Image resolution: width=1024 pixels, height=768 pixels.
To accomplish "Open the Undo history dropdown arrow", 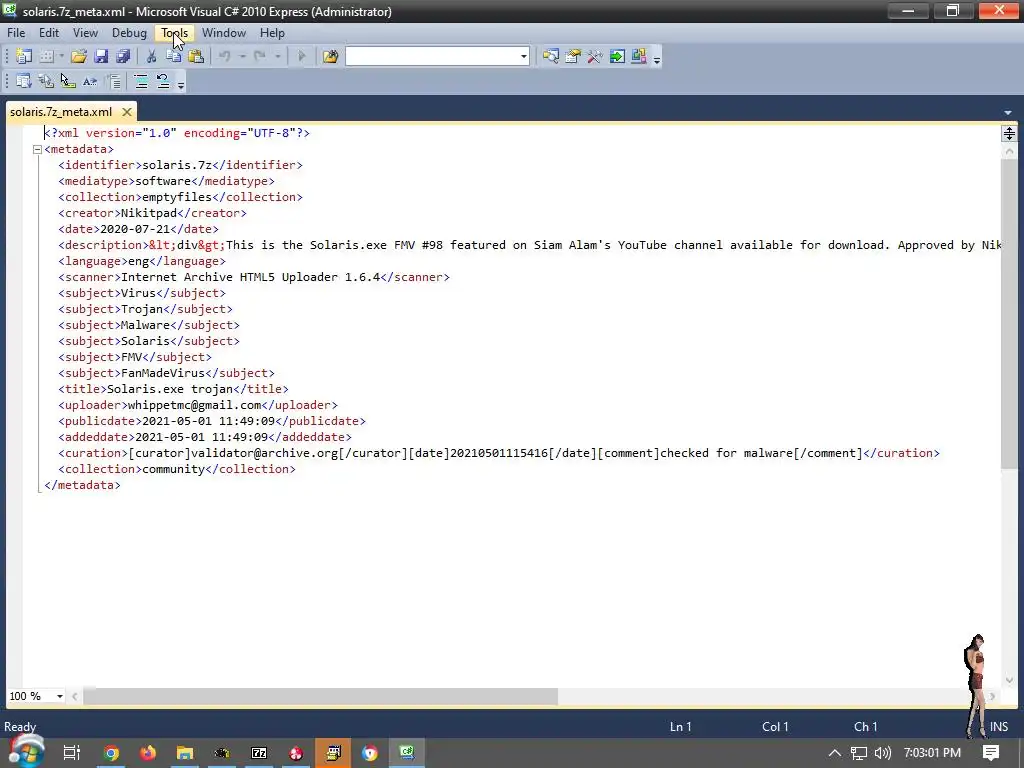I will point(242,57).
